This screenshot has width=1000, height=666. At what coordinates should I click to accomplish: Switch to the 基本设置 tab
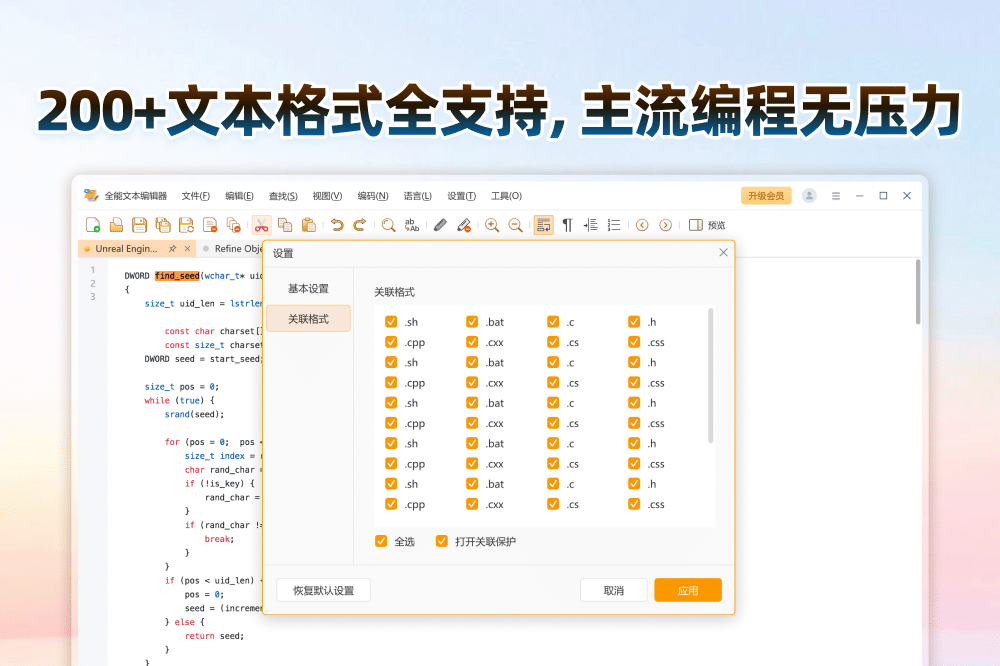308,289
